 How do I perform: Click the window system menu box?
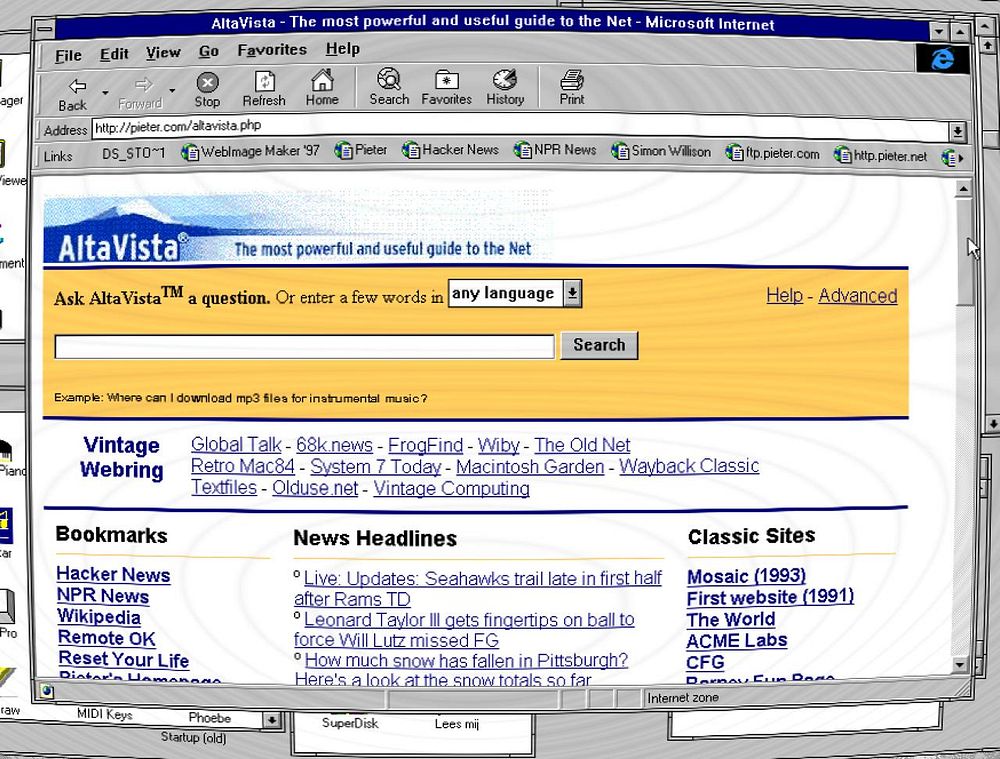tap(44, 29)
